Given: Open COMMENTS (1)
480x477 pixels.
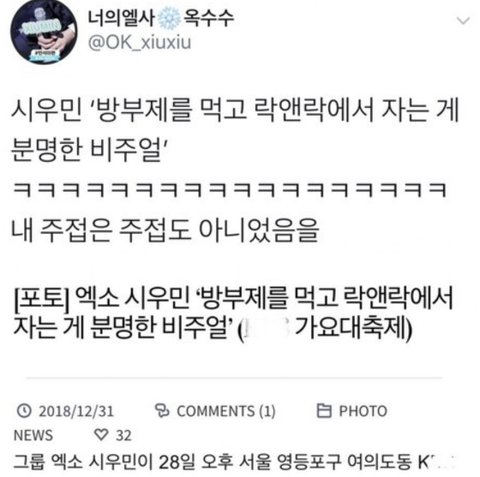Looking at the screenshot, I should pos(226,411).
